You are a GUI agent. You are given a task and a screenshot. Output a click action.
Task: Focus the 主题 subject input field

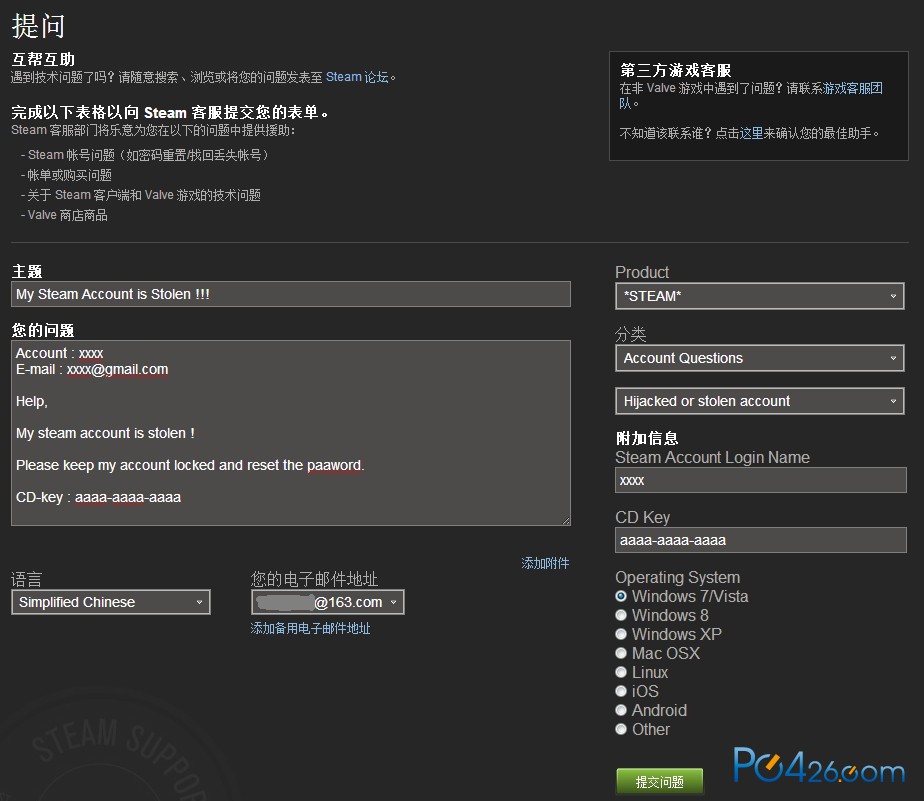(291, 294)
